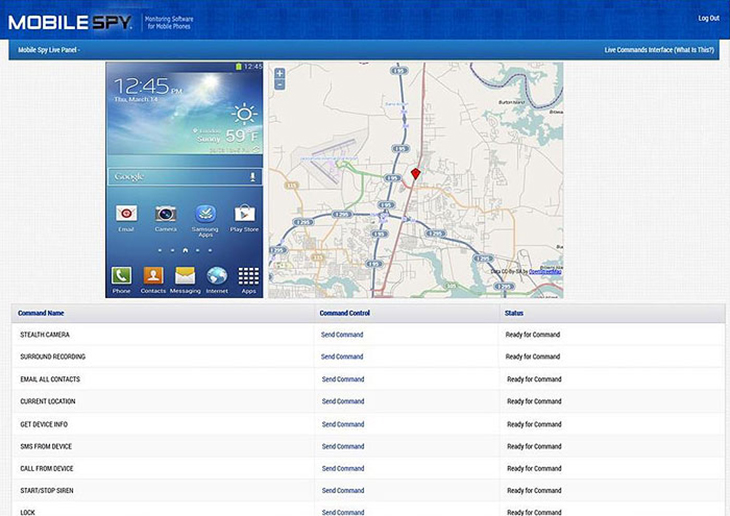Select the START/STOP SIREN row label
Image resolution: width=730 pixels, height=516 pixels.
[x=47, y=490]
